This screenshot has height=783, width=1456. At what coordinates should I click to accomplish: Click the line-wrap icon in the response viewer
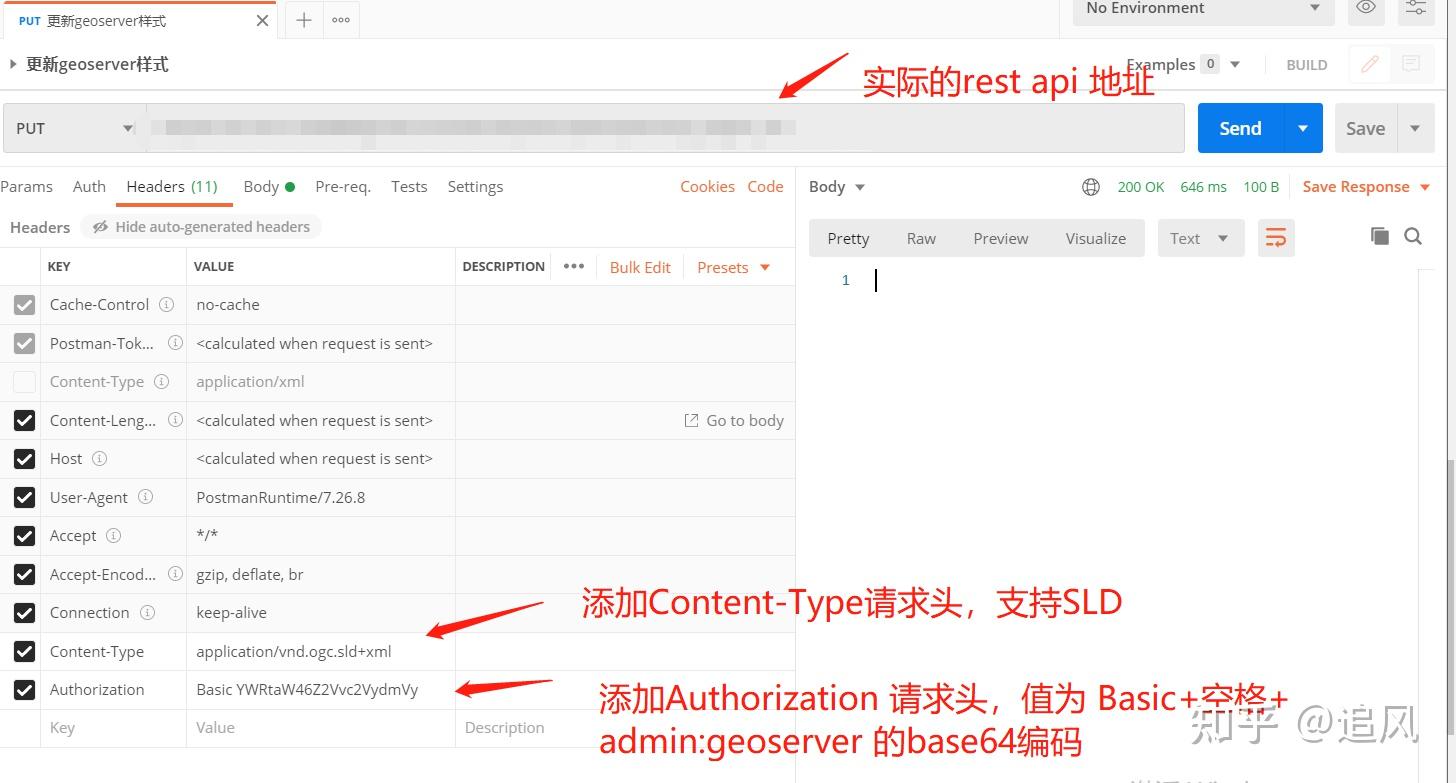1276,237
